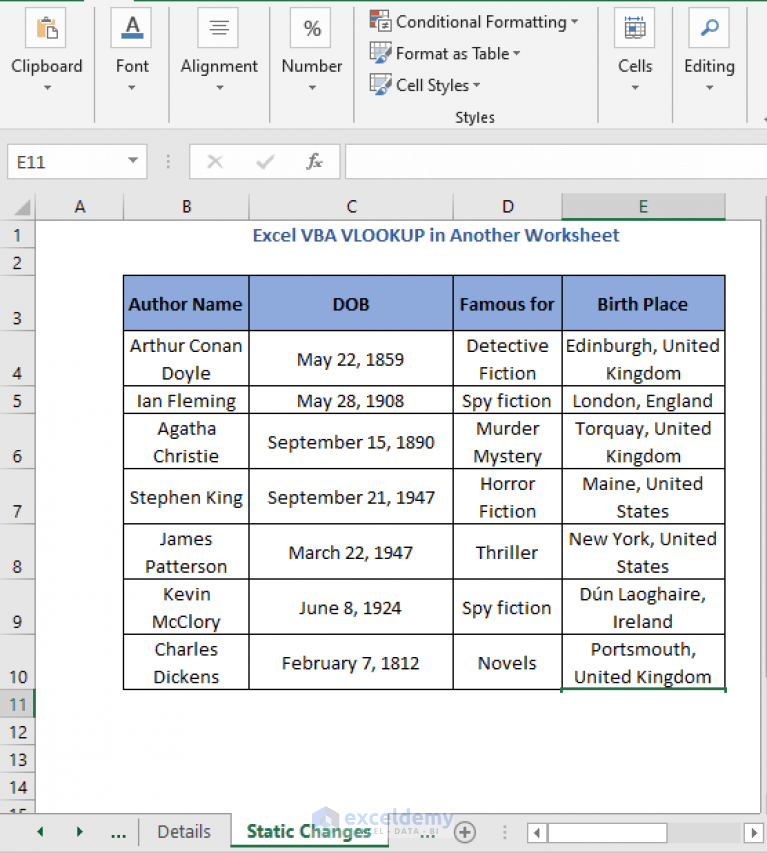
Task: Click the Number percent icon
Action: click(311, 28)
